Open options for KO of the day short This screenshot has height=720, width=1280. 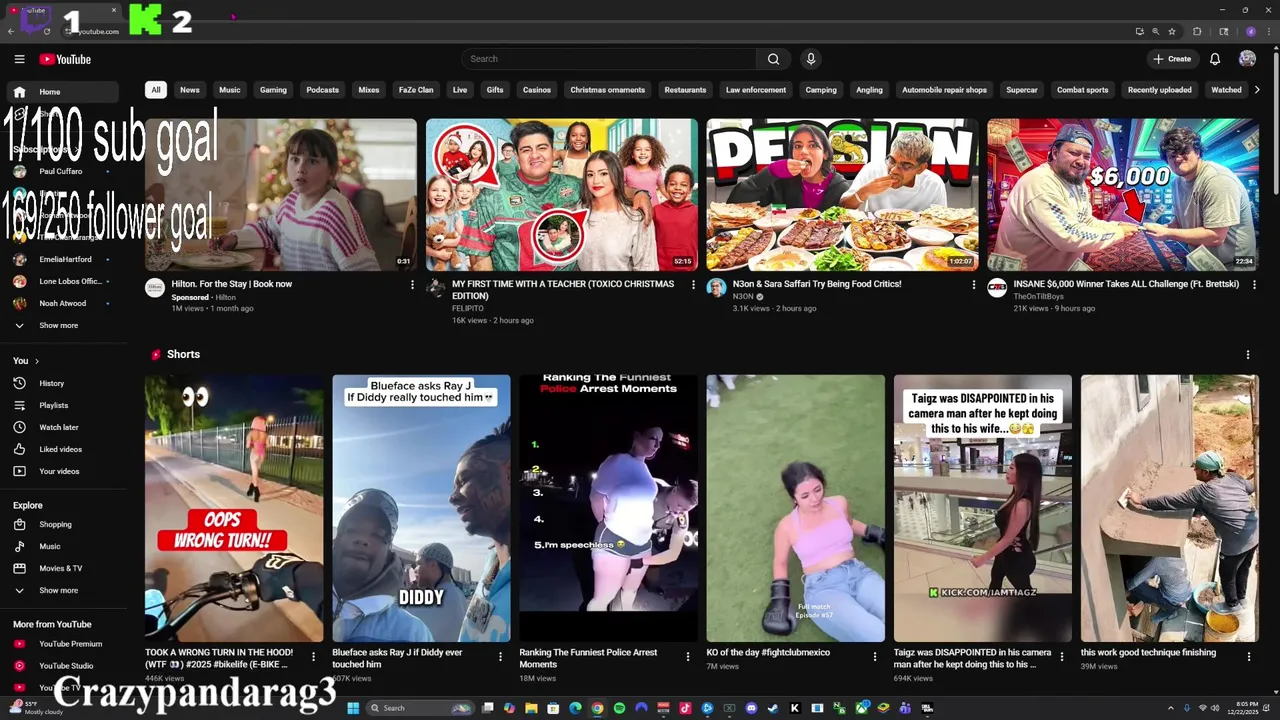875,657
